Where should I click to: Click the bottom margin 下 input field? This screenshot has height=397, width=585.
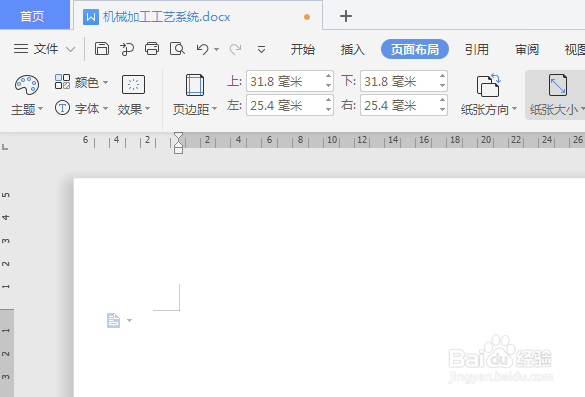point(399,81)
